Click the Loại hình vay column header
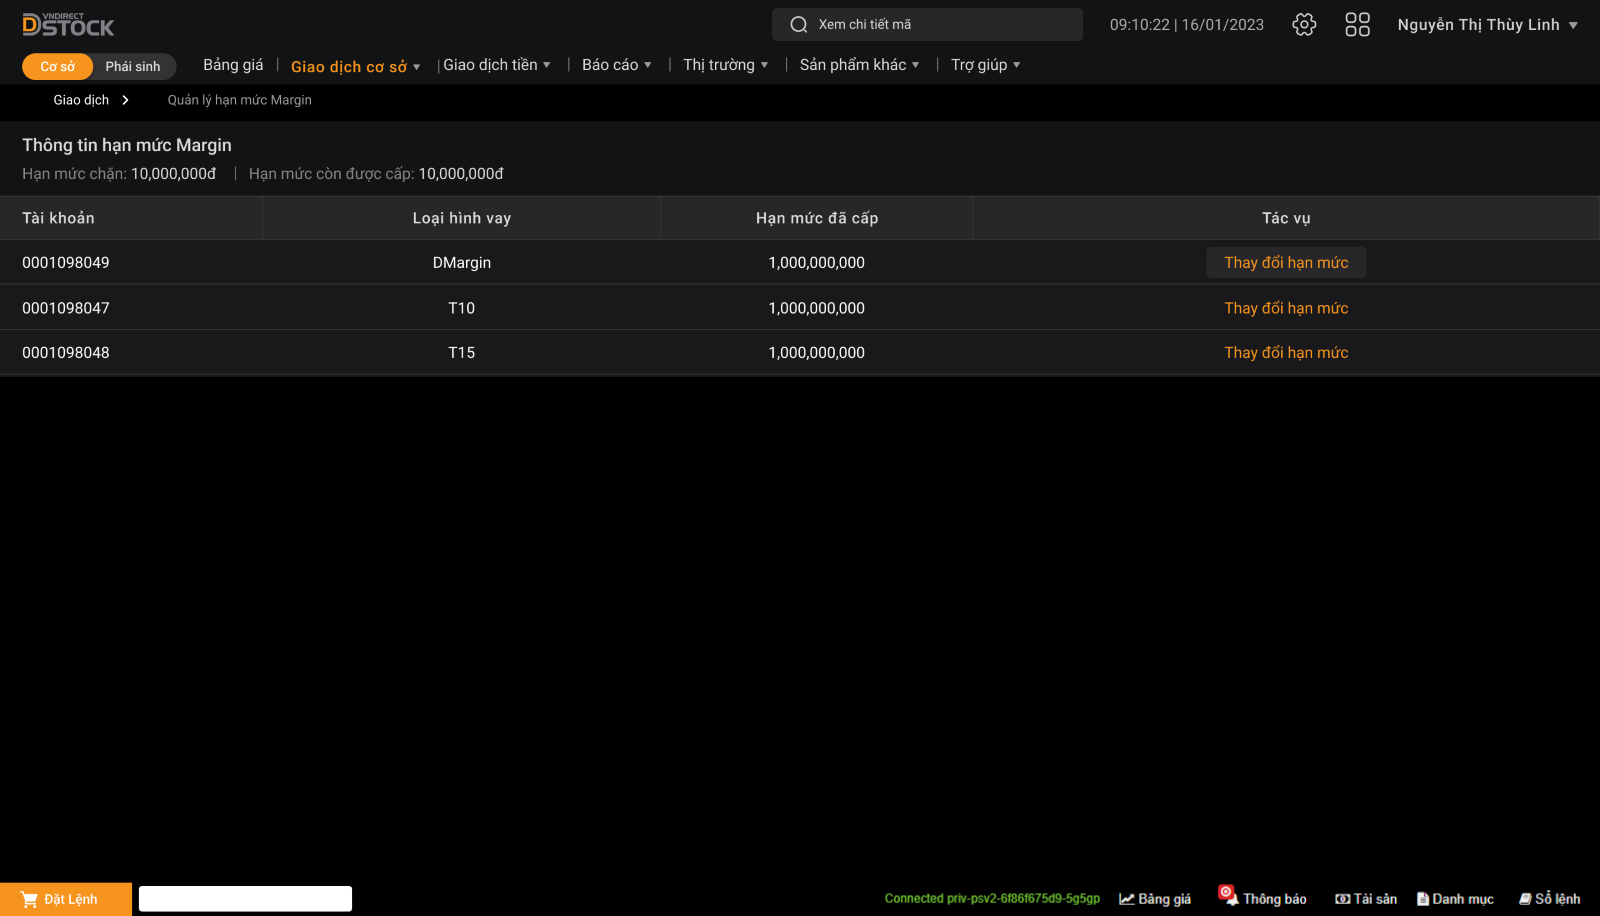This screenshot has width=1600, height=916. point(462,218)
